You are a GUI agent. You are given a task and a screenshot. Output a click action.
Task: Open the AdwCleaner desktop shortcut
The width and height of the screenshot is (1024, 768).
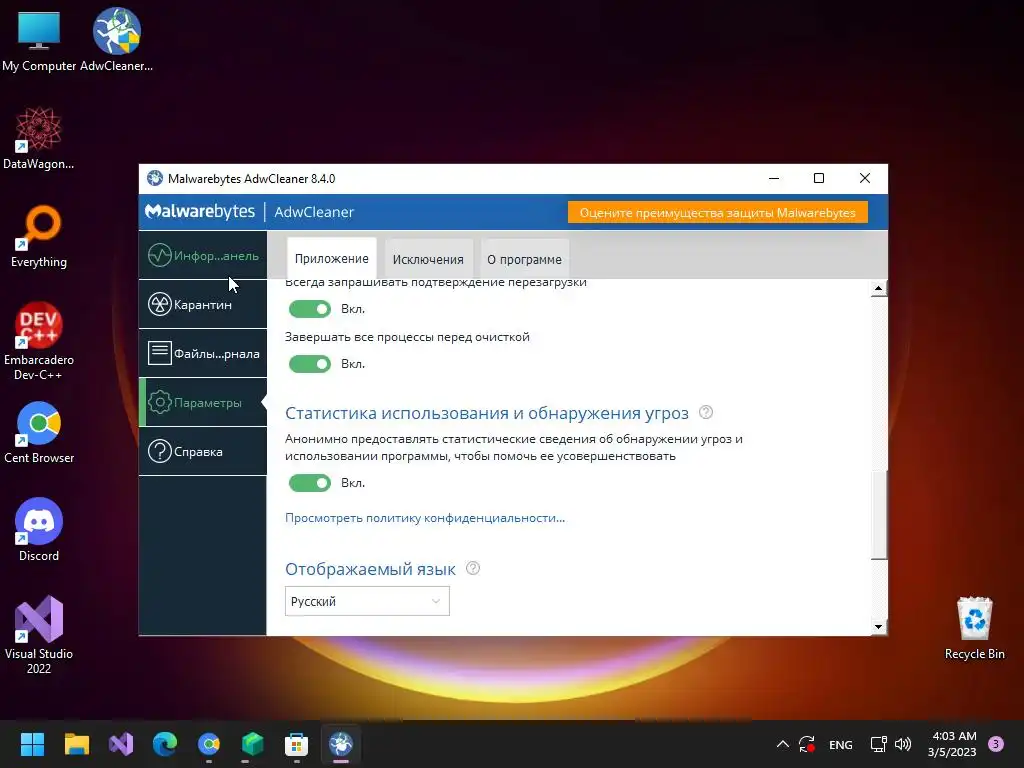tap(116, 40)
